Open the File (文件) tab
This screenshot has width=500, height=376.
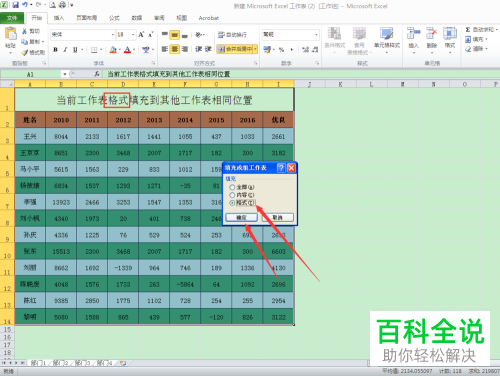(12, 18)
